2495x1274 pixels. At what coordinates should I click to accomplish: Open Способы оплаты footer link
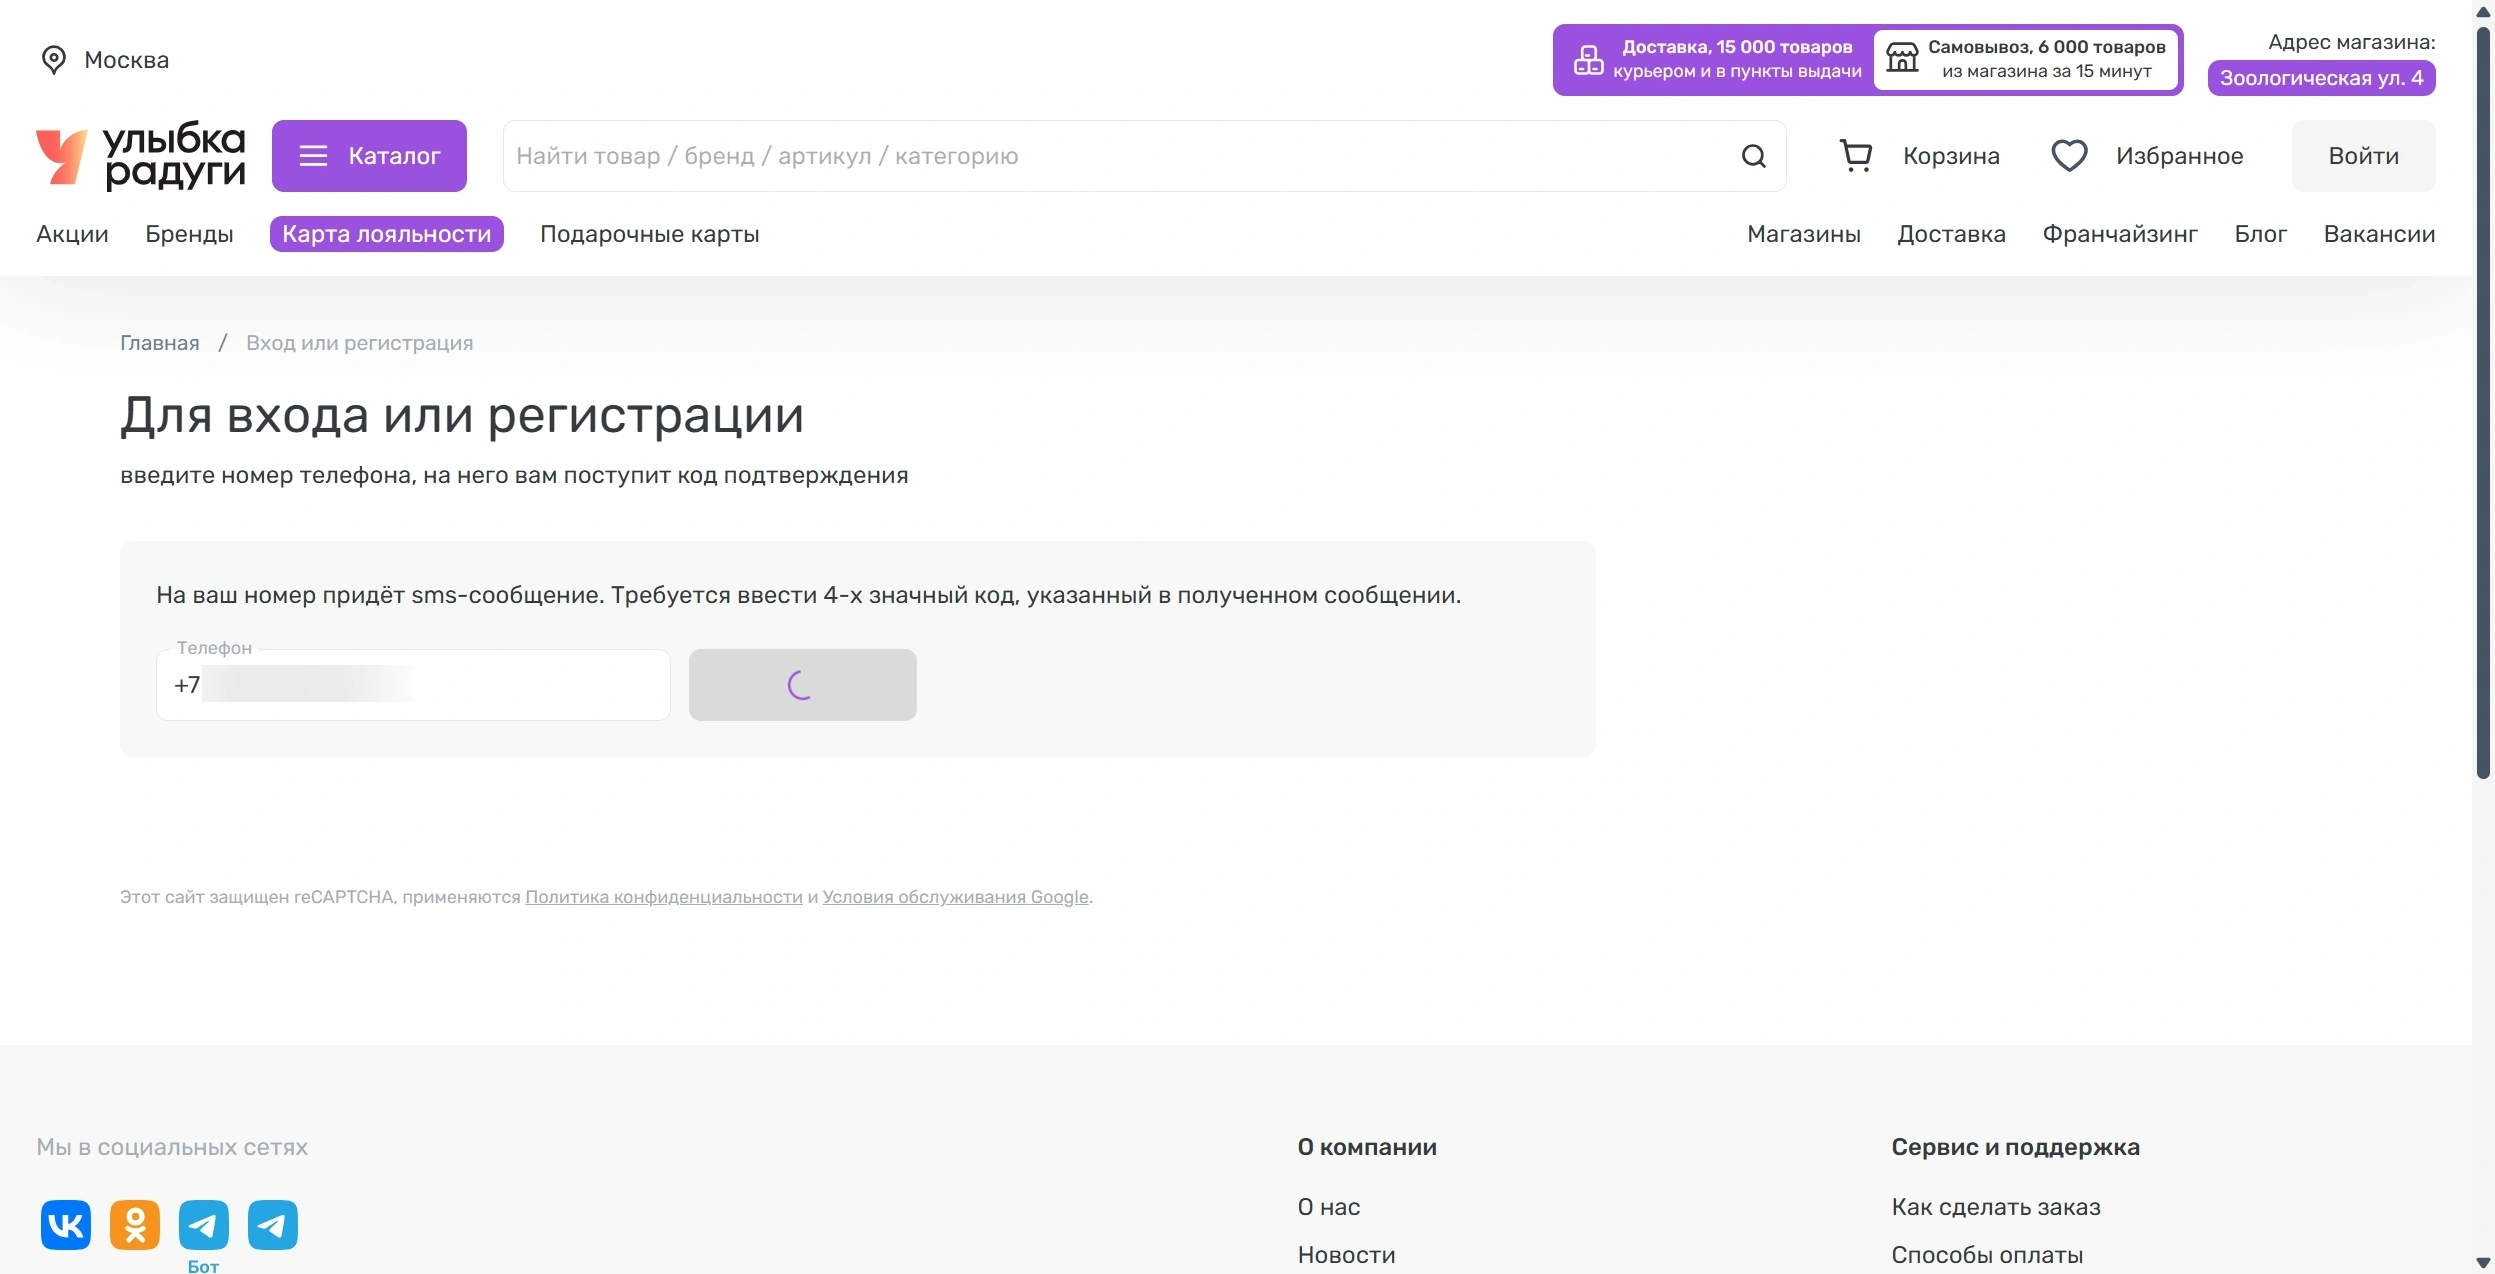1987,1255
